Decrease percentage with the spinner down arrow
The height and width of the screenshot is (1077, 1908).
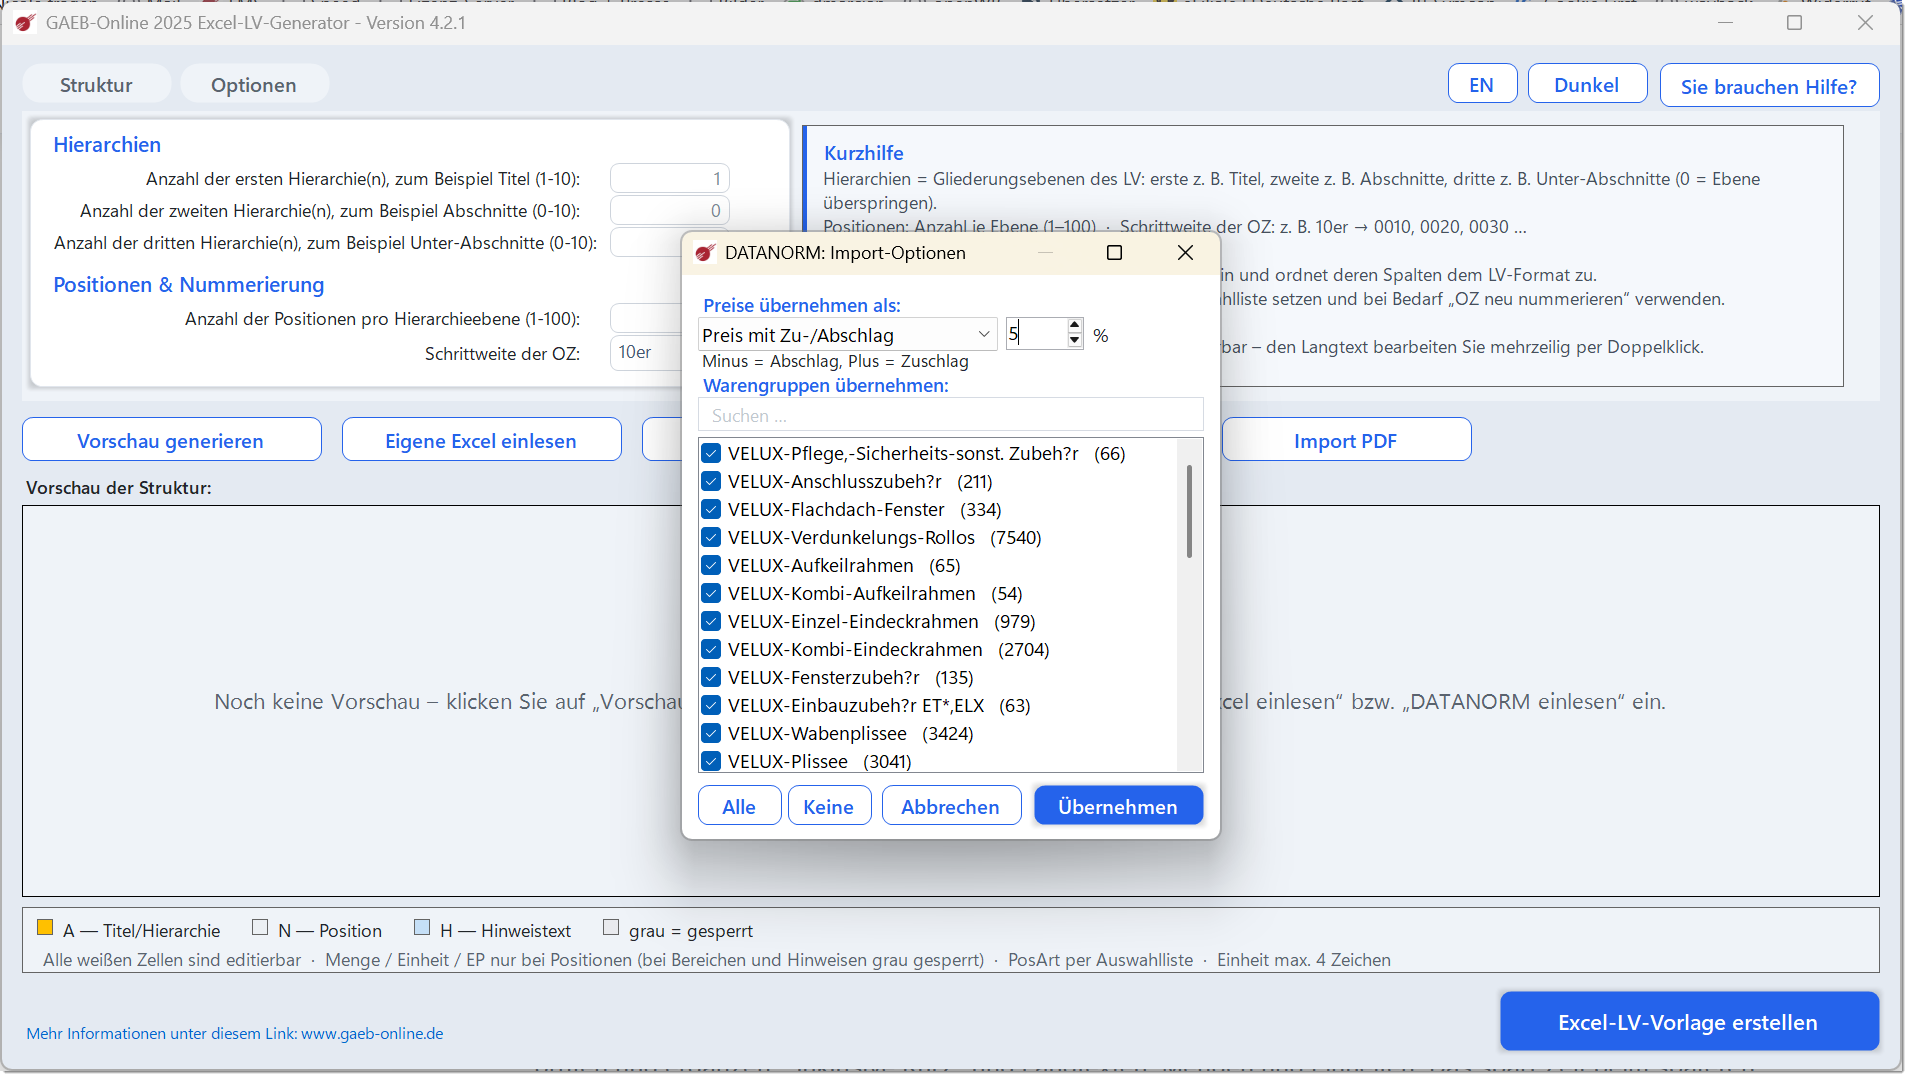point(1075,341)
